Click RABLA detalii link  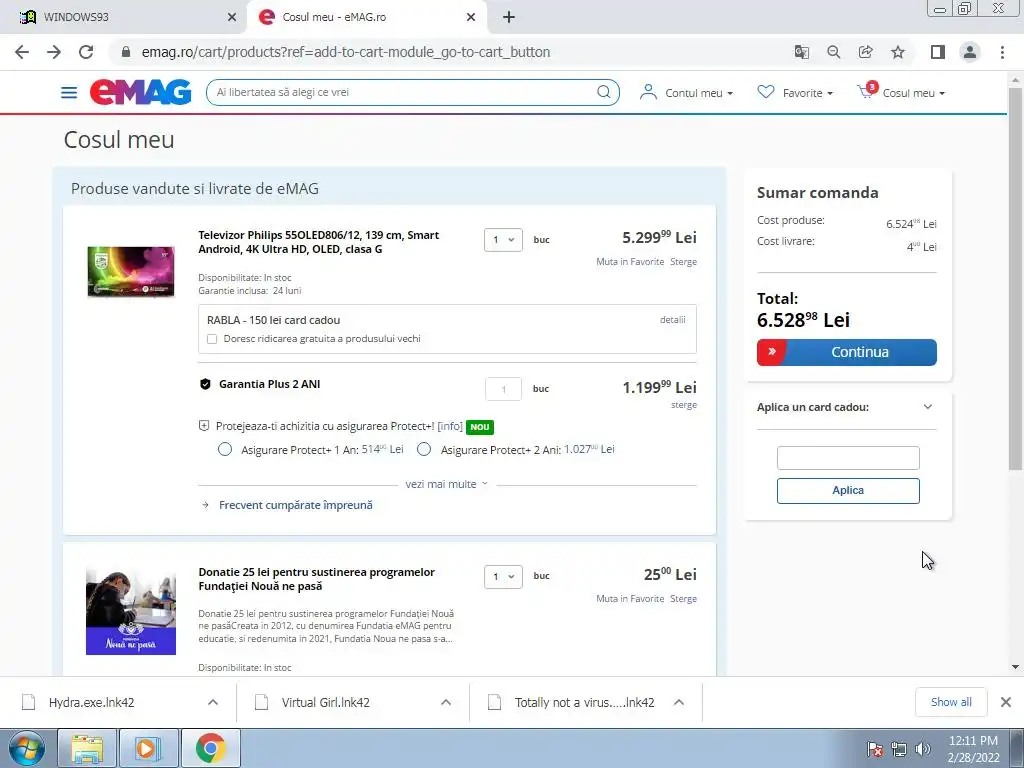pos(672,320)
